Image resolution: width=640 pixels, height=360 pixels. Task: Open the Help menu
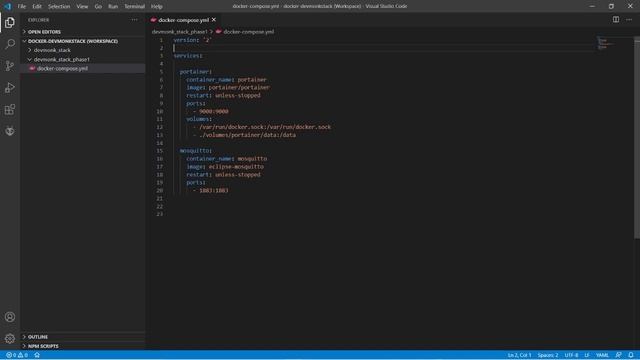tap(156, 6)
